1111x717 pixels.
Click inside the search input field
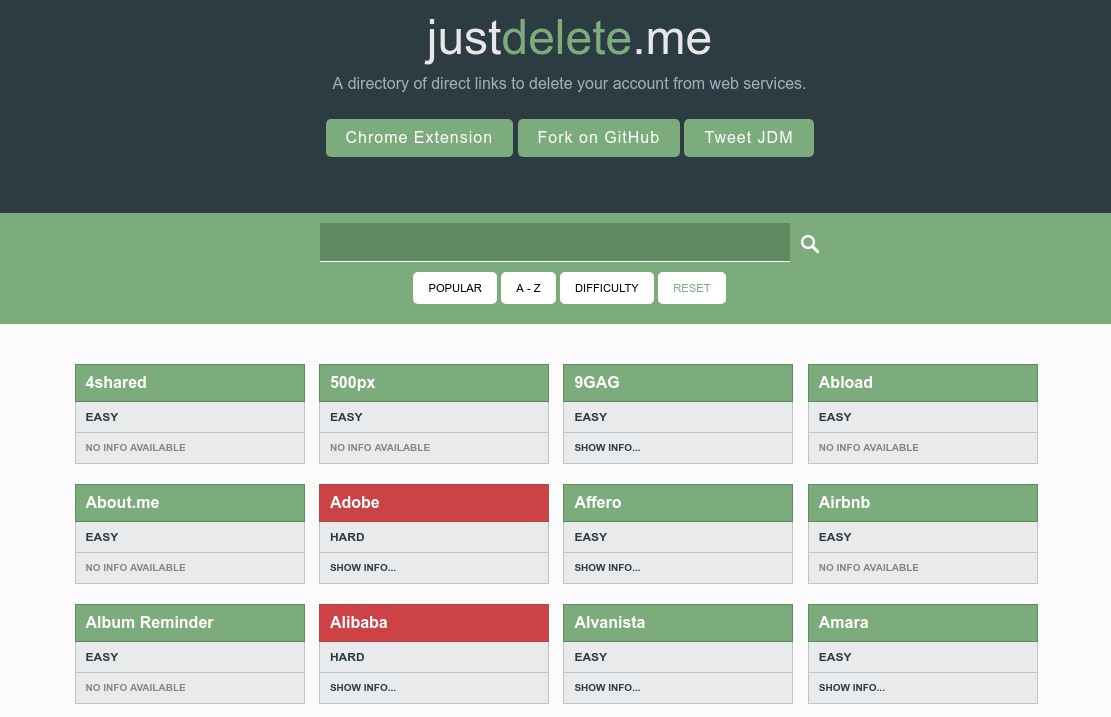pyautogui.click(x=555, y=241)
